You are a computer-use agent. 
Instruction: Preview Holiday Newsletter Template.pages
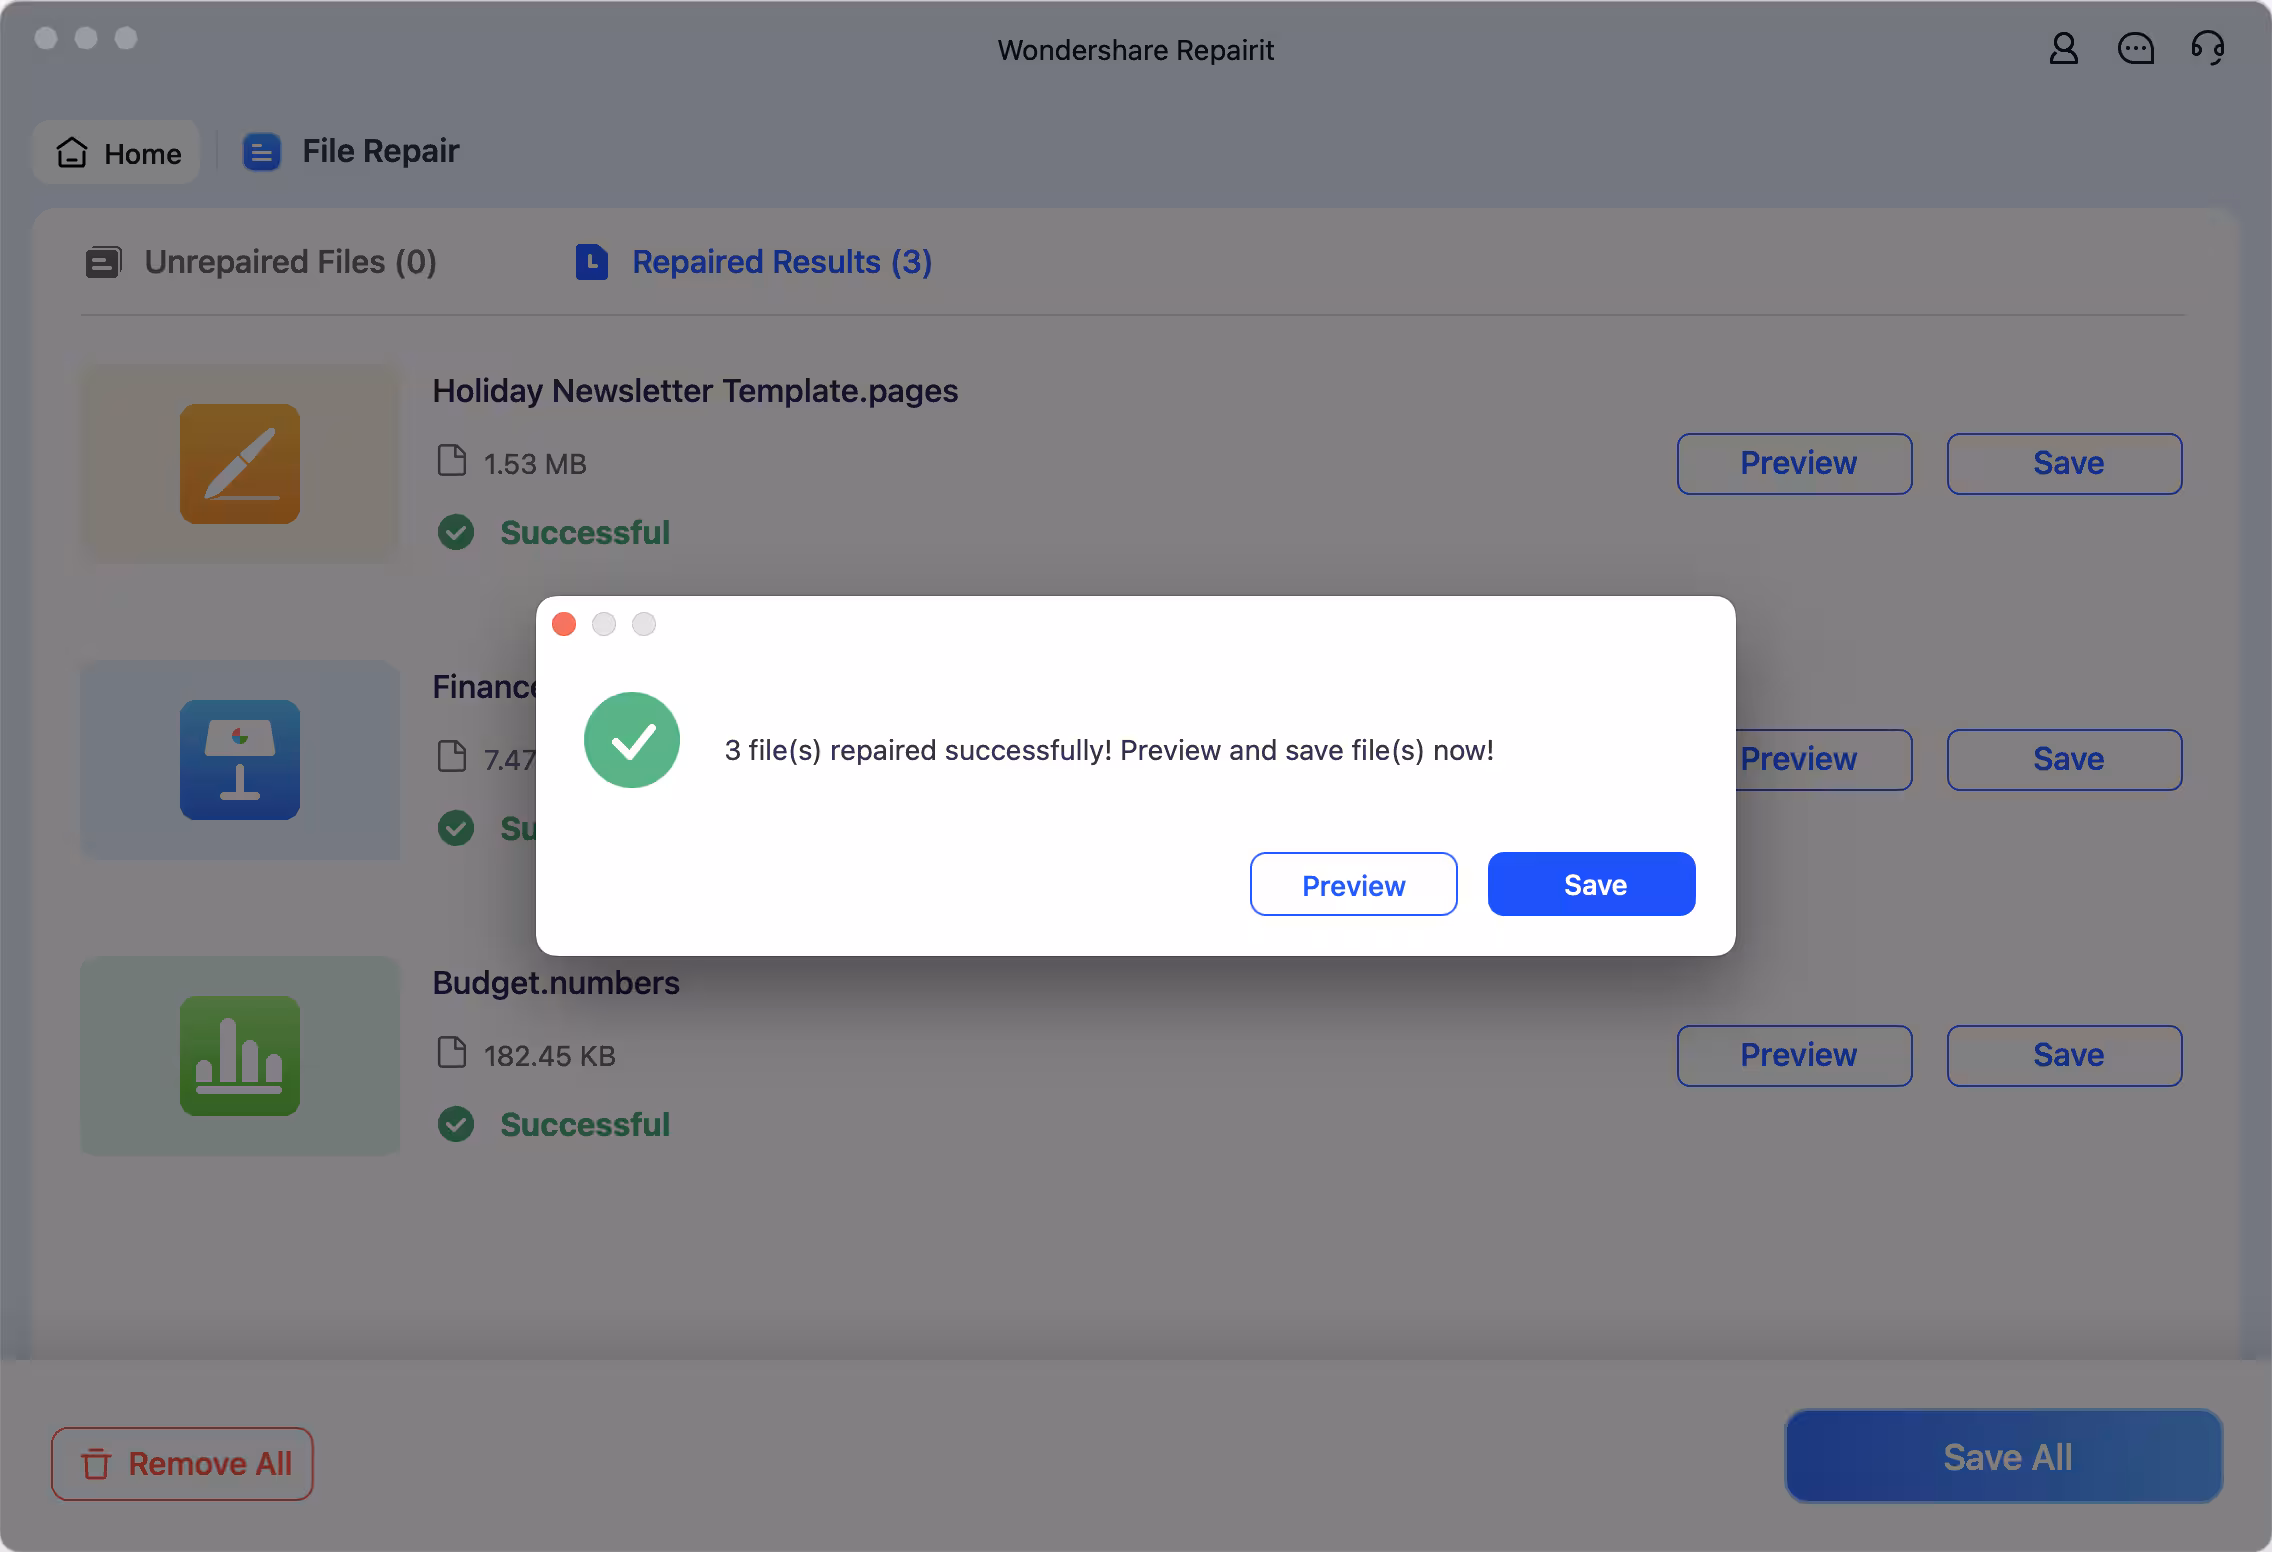pos(1795,463)
